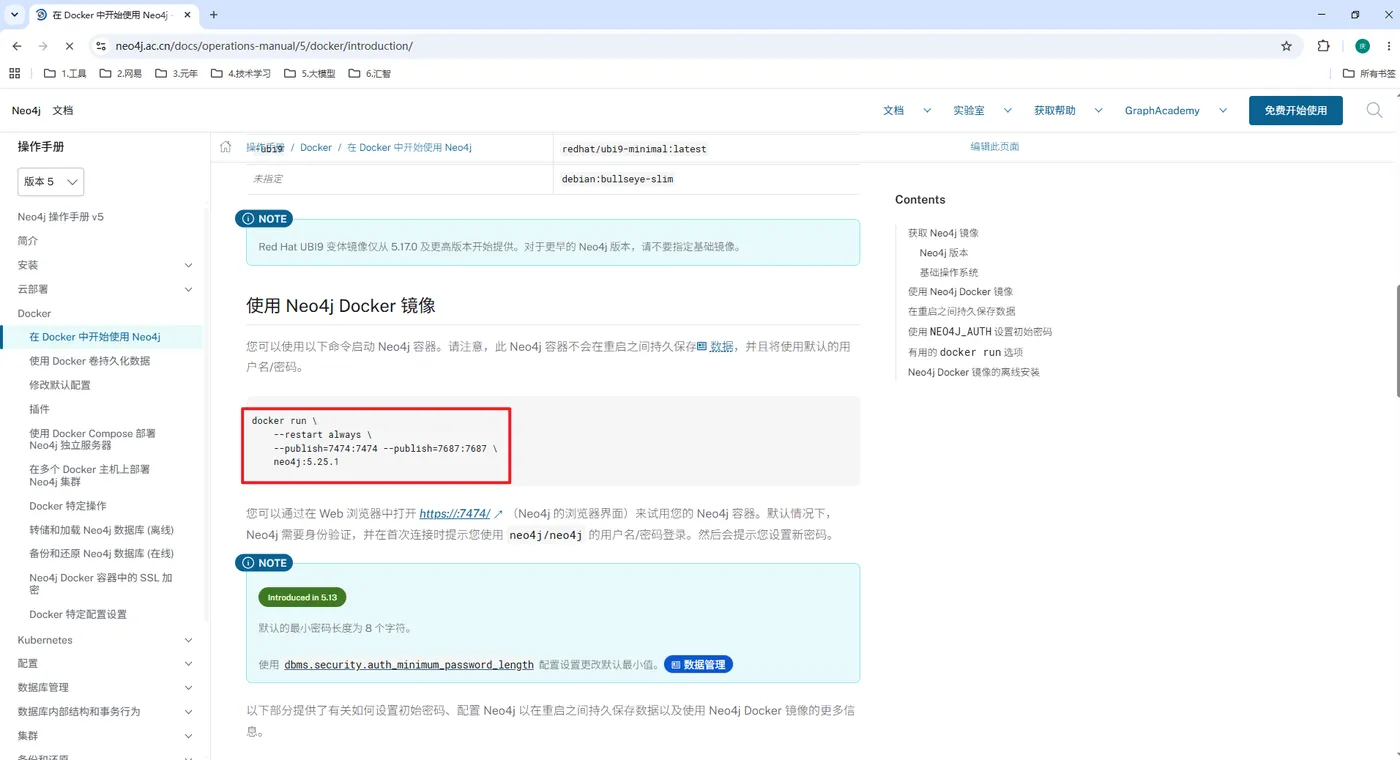Open the Chrome profile avatar
This screenshot has width=1400, height=760.
1362,46
